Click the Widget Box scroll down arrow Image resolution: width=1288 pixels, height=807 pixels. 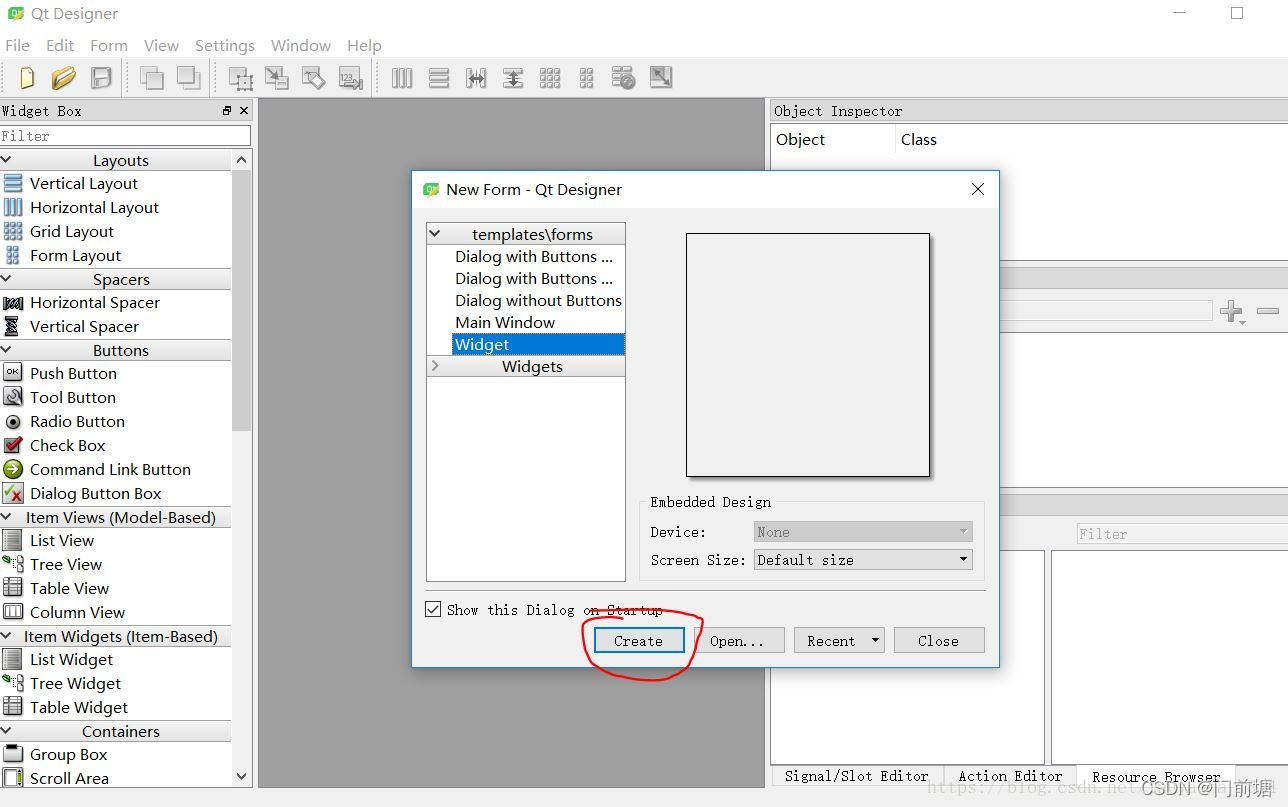click(241, 776)
